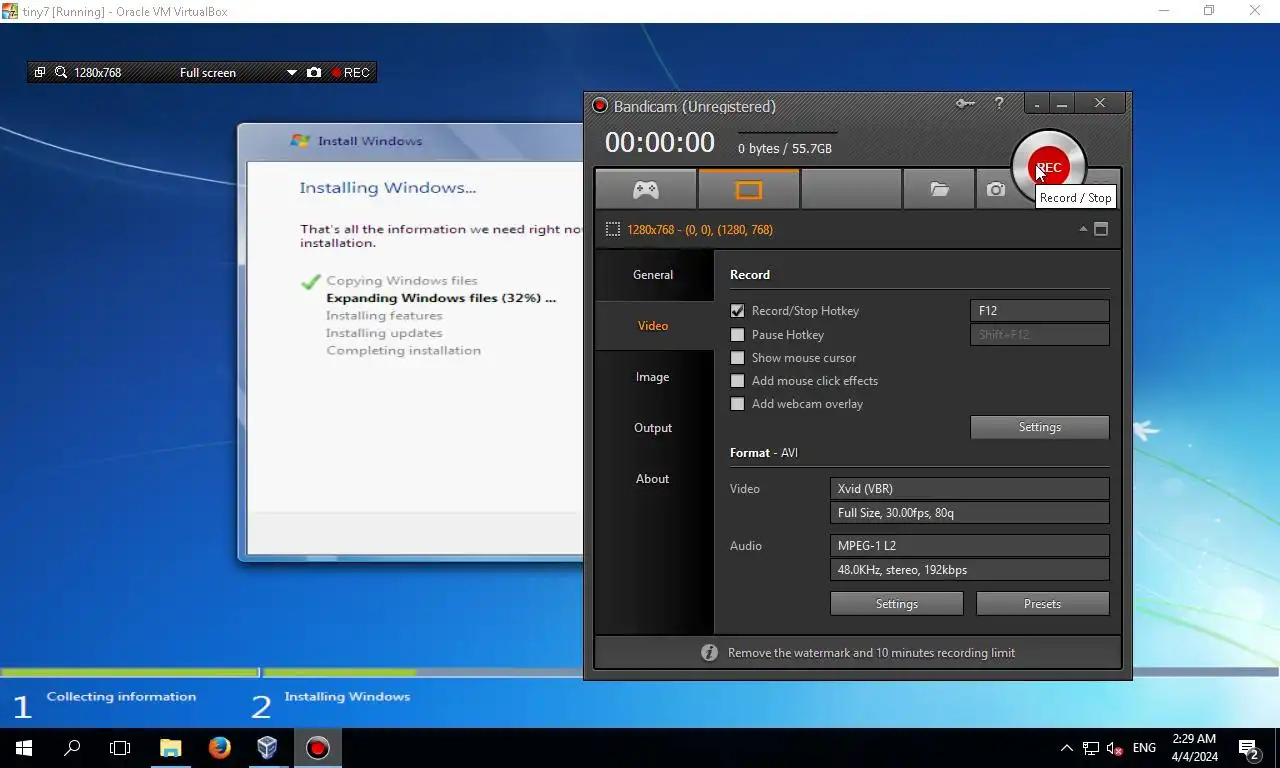1280x768 pixels.
Task: Click the ENG language indicator
Action: tap(1145, 748)
